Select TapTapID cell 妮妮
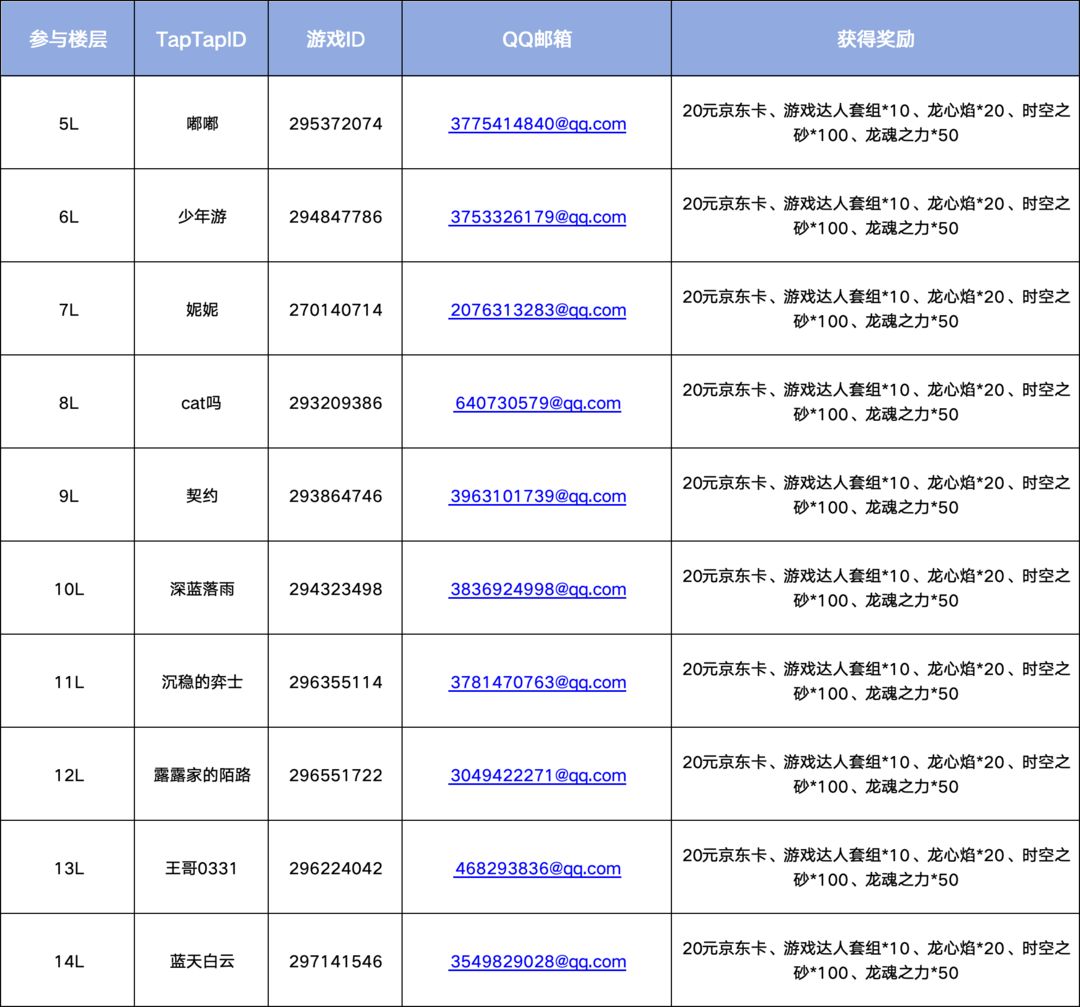This screenshot has width=1080, height=1007. click(201, 309)
